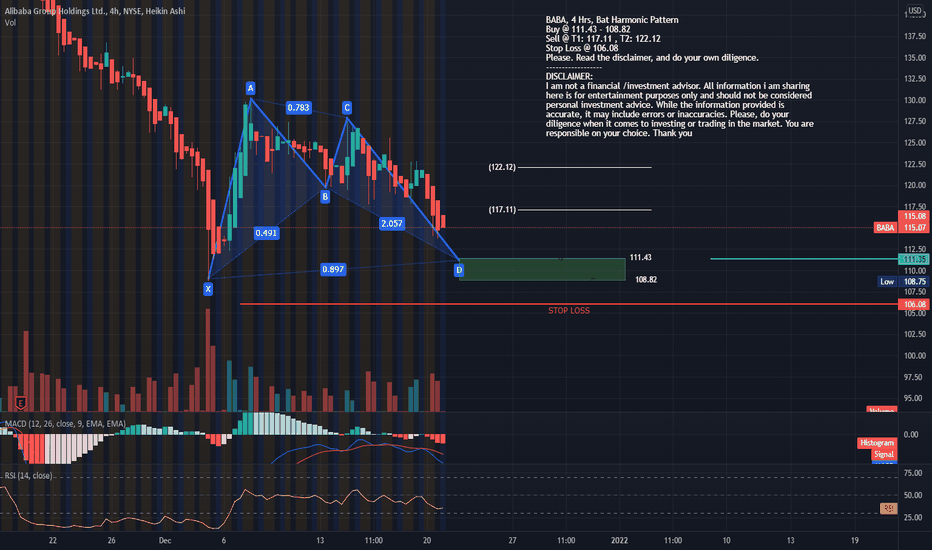Image resolution: width=932 pixels, height=550 pixels.
Task: Open the USD currency selector
Action: pyautogui.click(x=914, y=10)
